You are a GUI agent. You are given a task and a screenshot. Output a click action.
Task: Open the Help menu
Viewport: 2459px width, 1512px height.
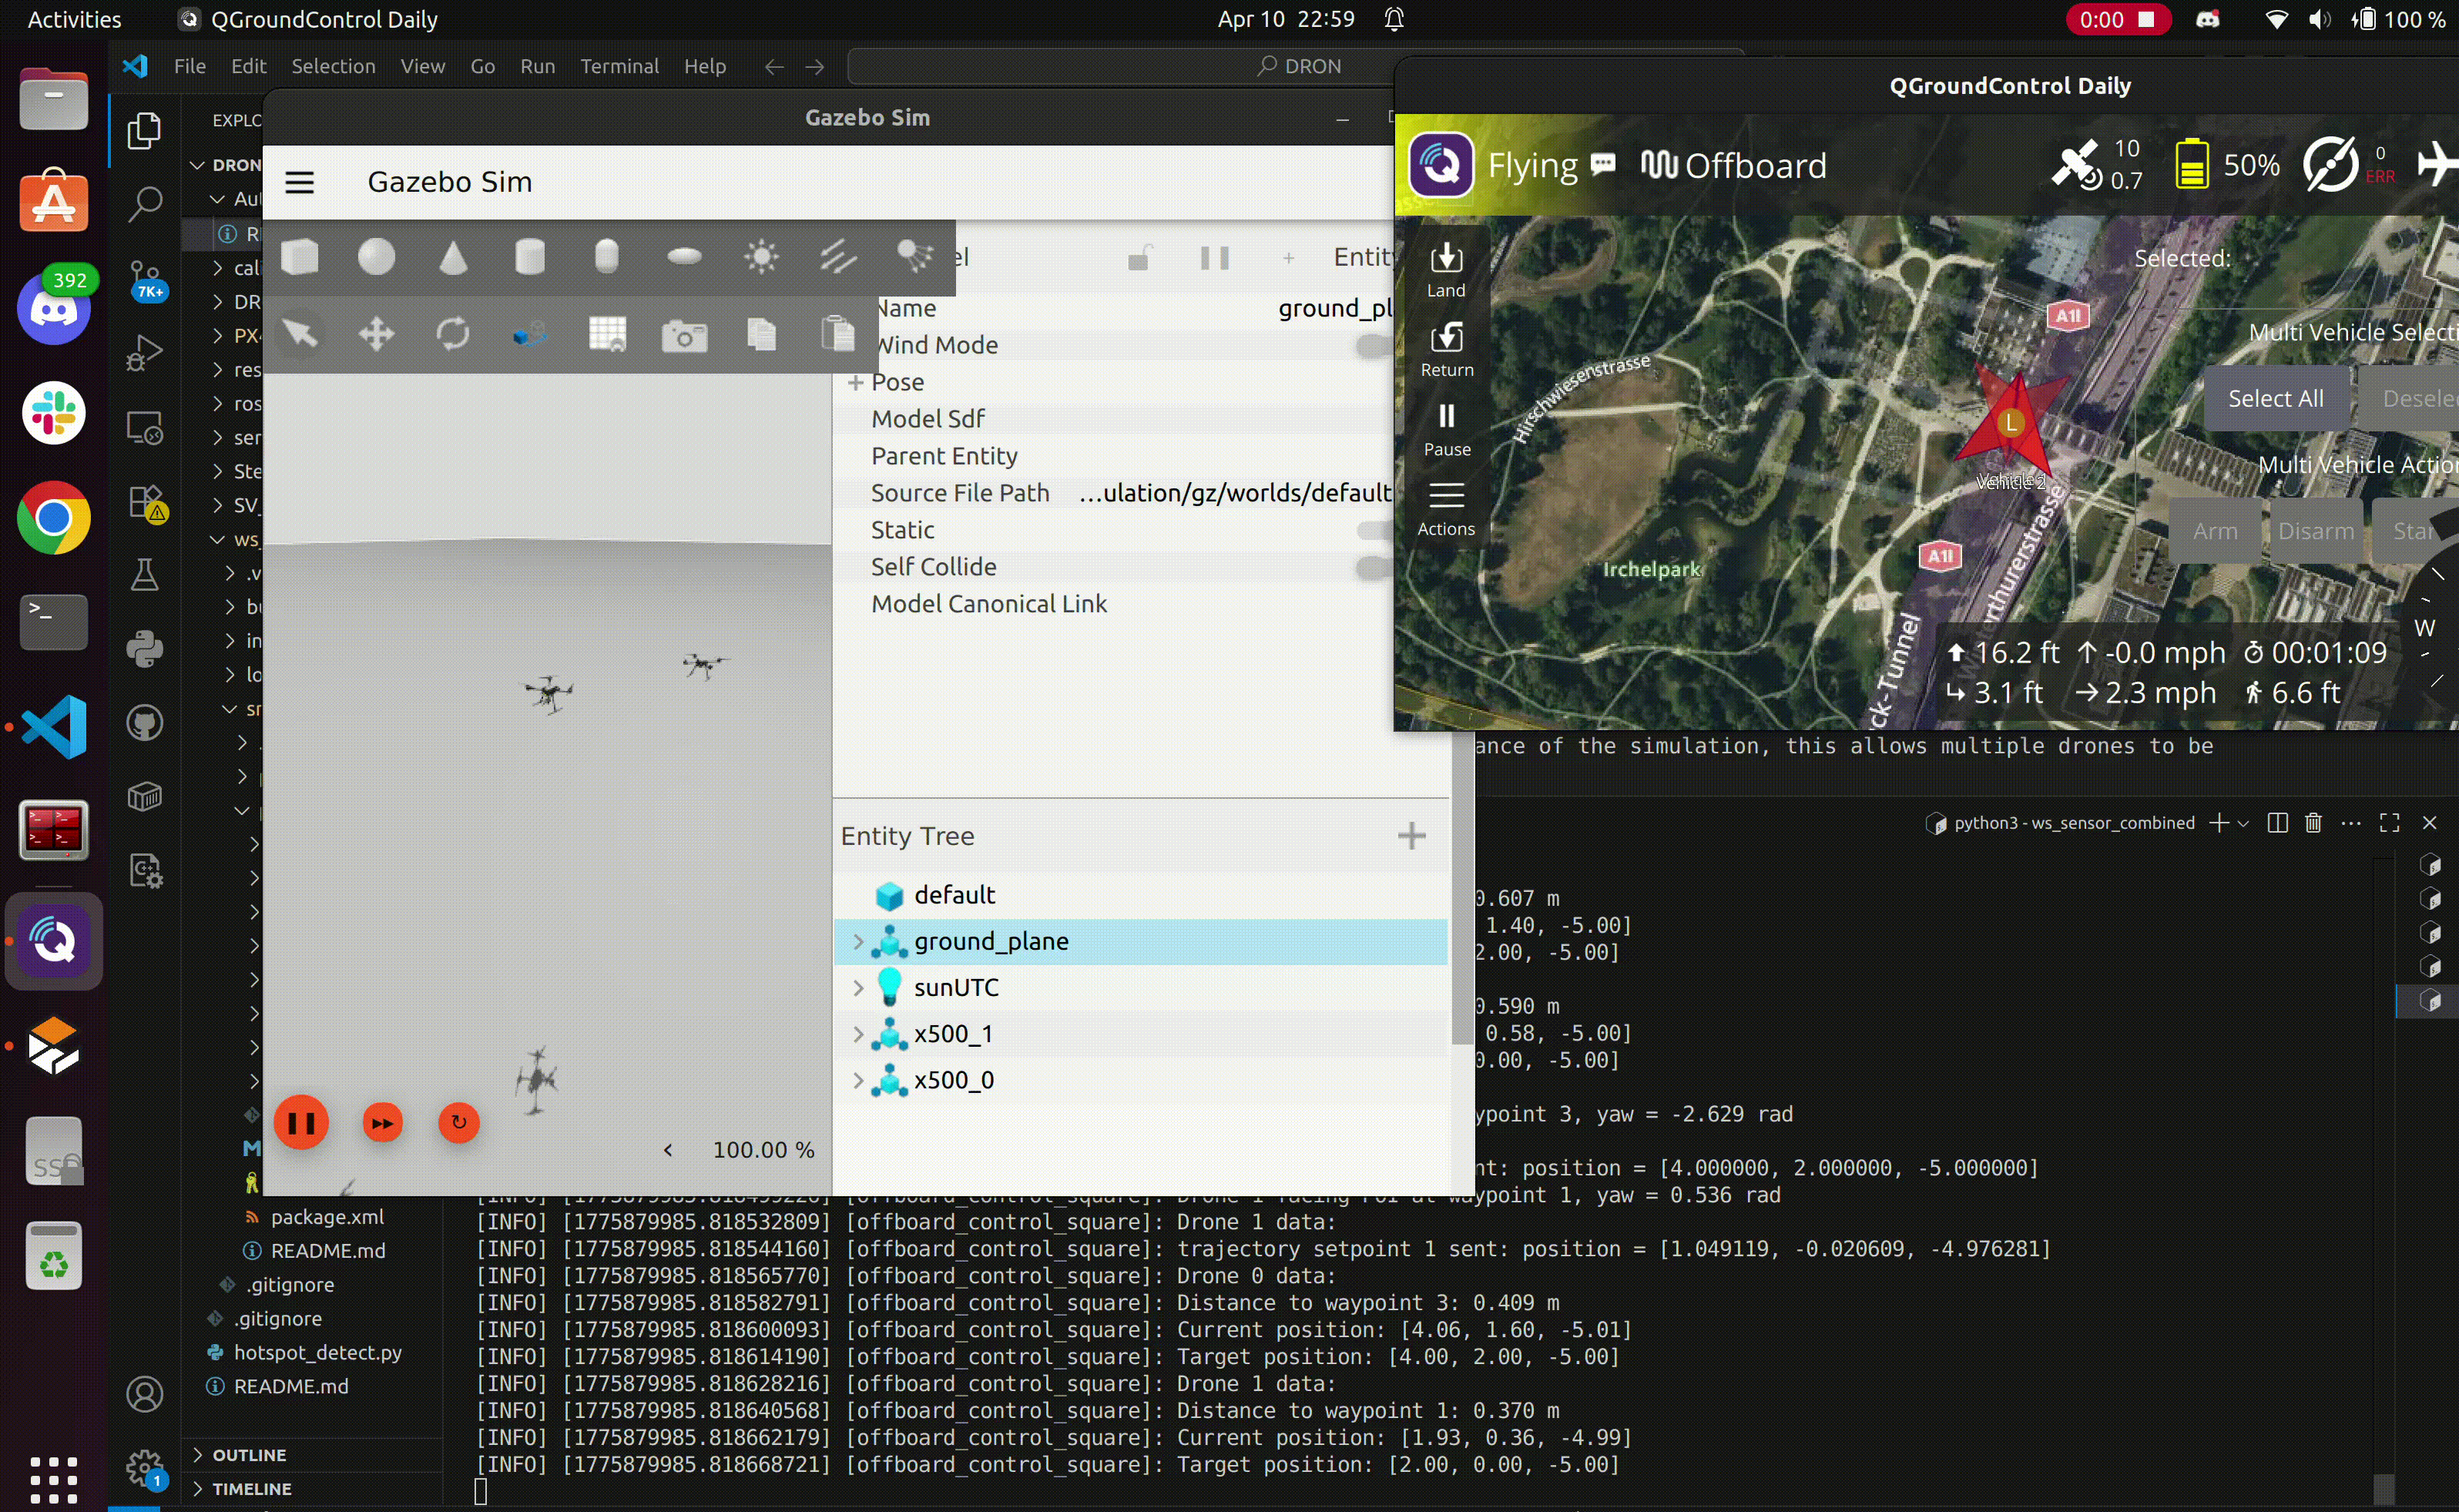pyautogui.click(x=704, y=66)
